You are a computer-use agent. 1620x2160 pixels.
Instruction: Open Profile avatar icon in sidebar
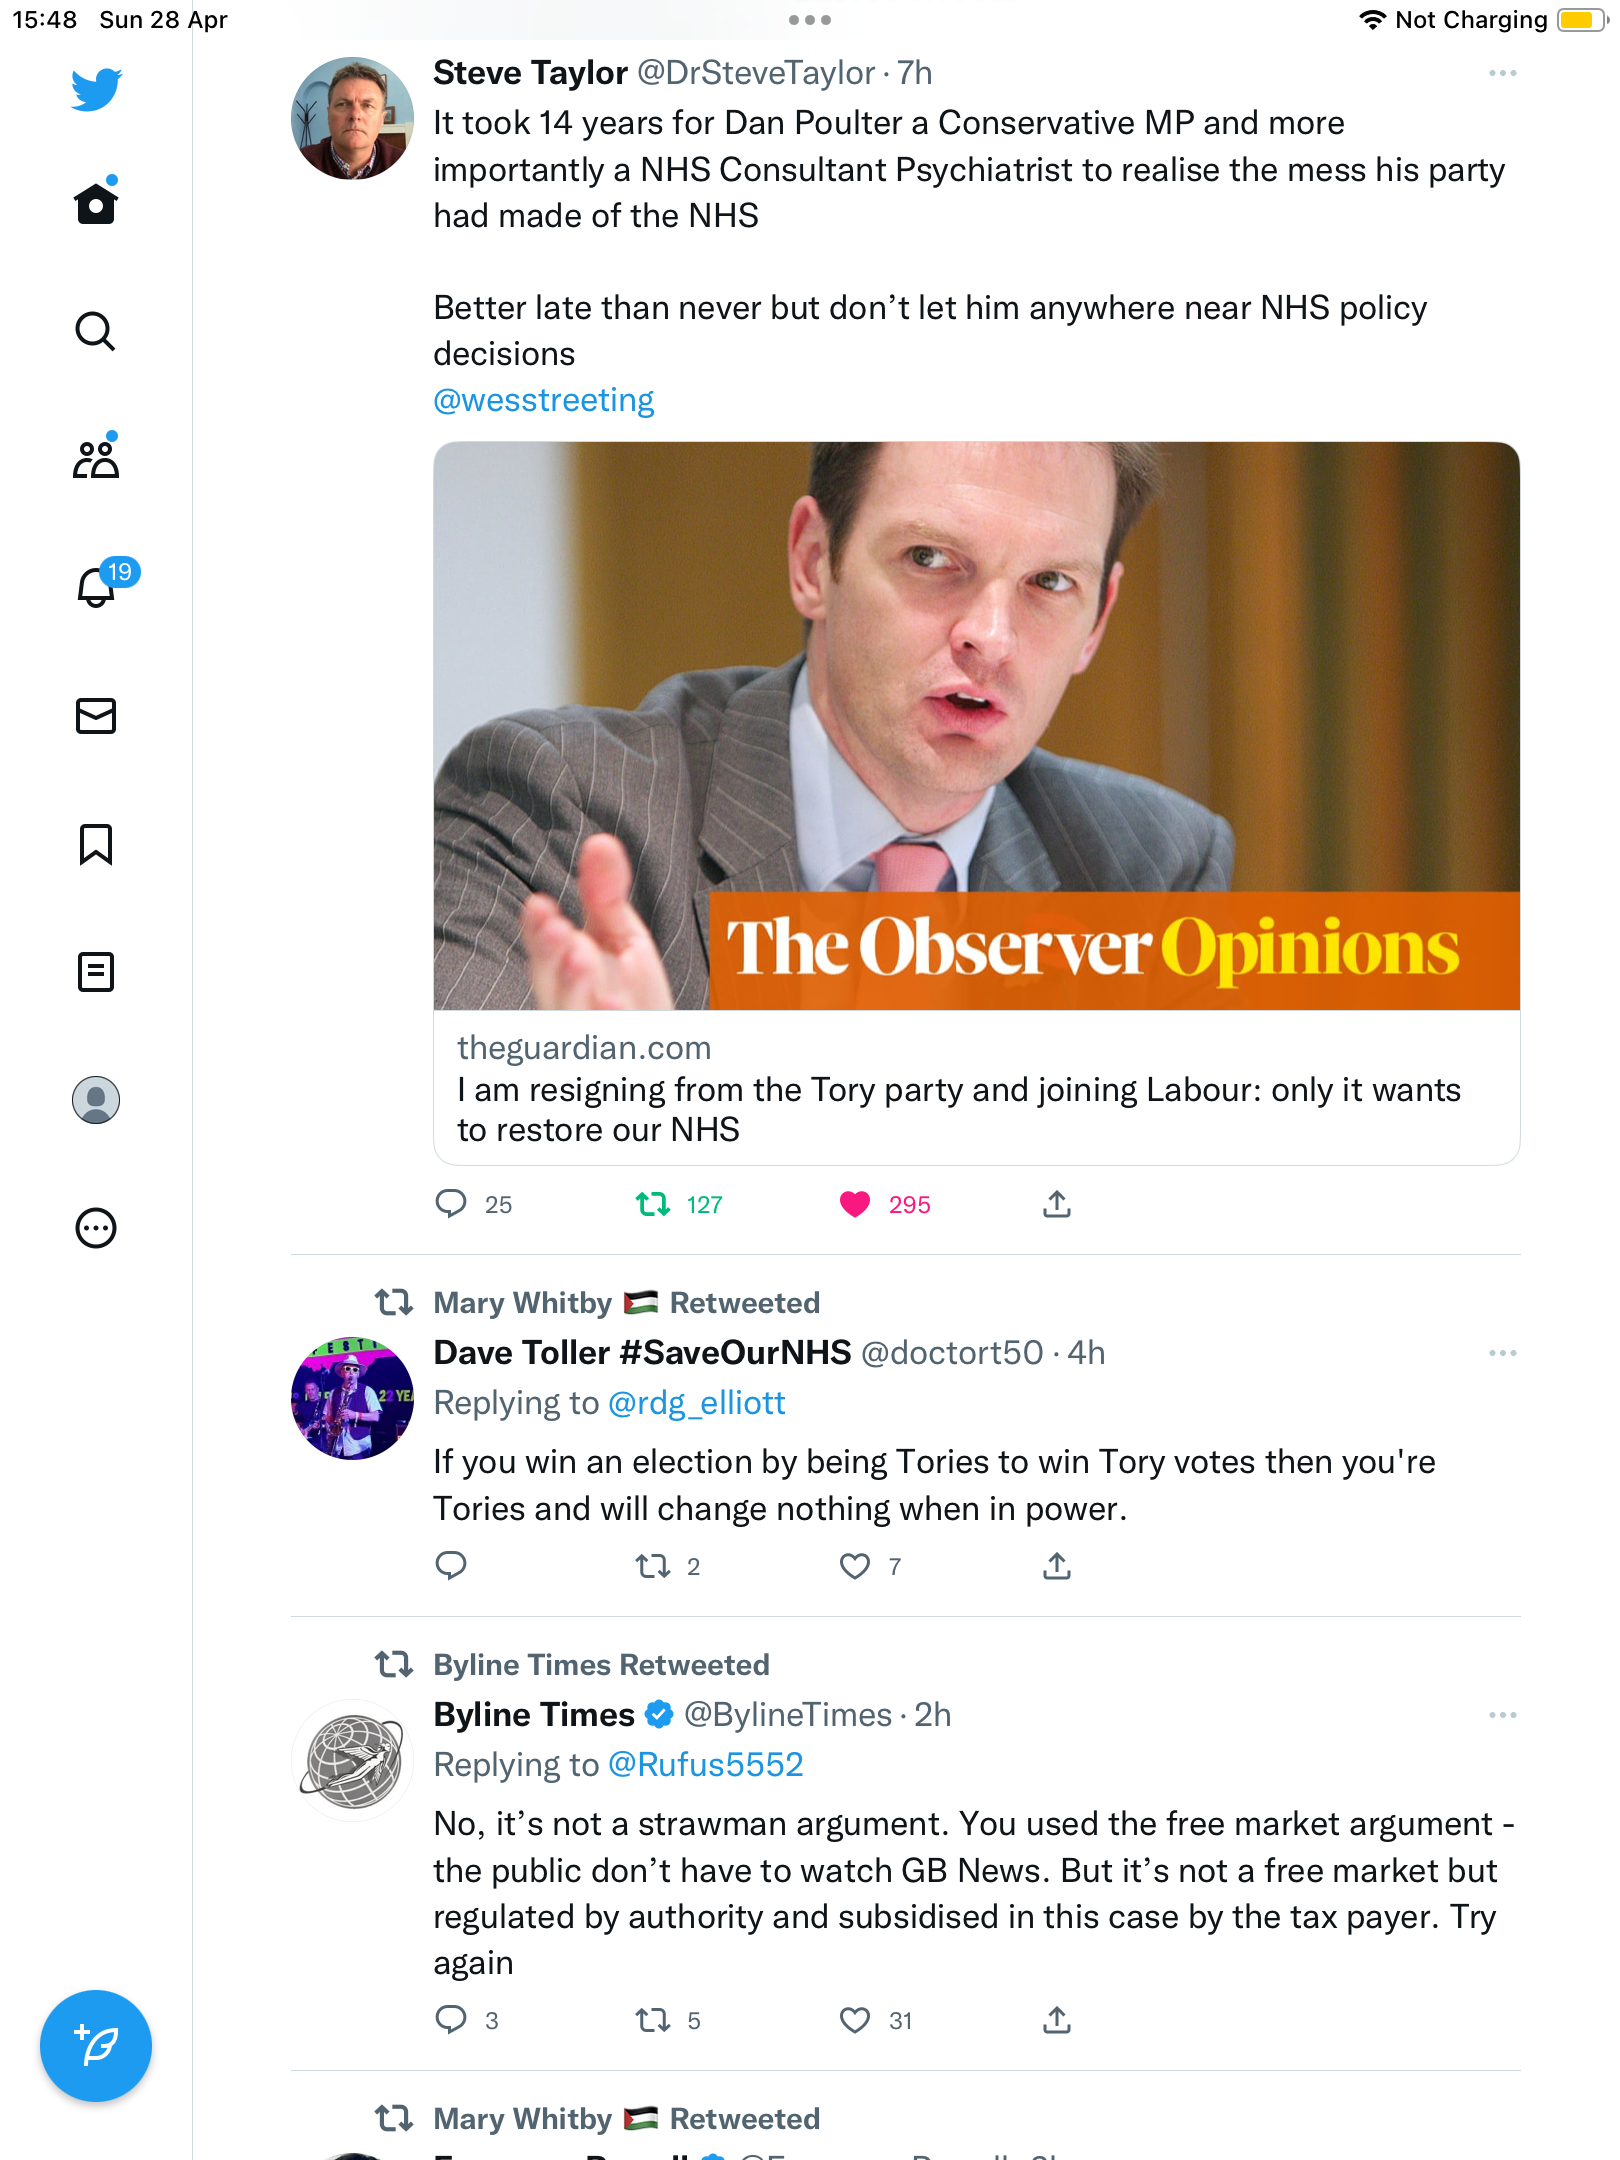coord(96,1100)
